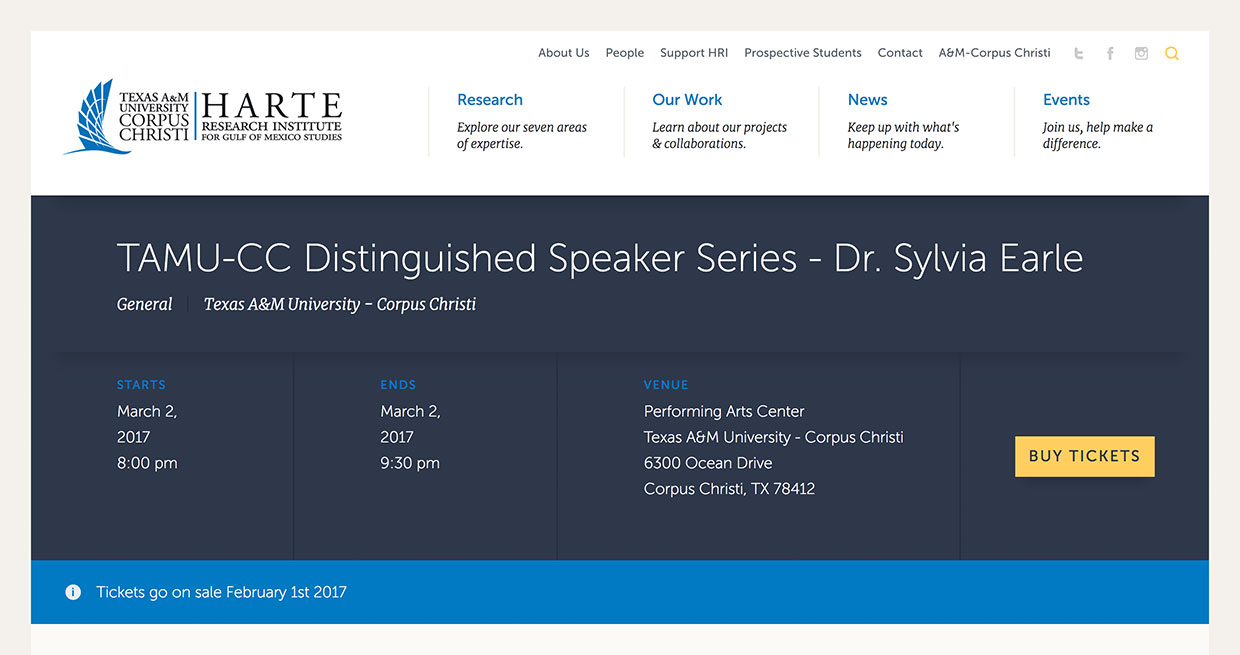Click 'Keep up with what's happening today' text
The width and height of the screenshot is (1240, 655).
[904, 135]
